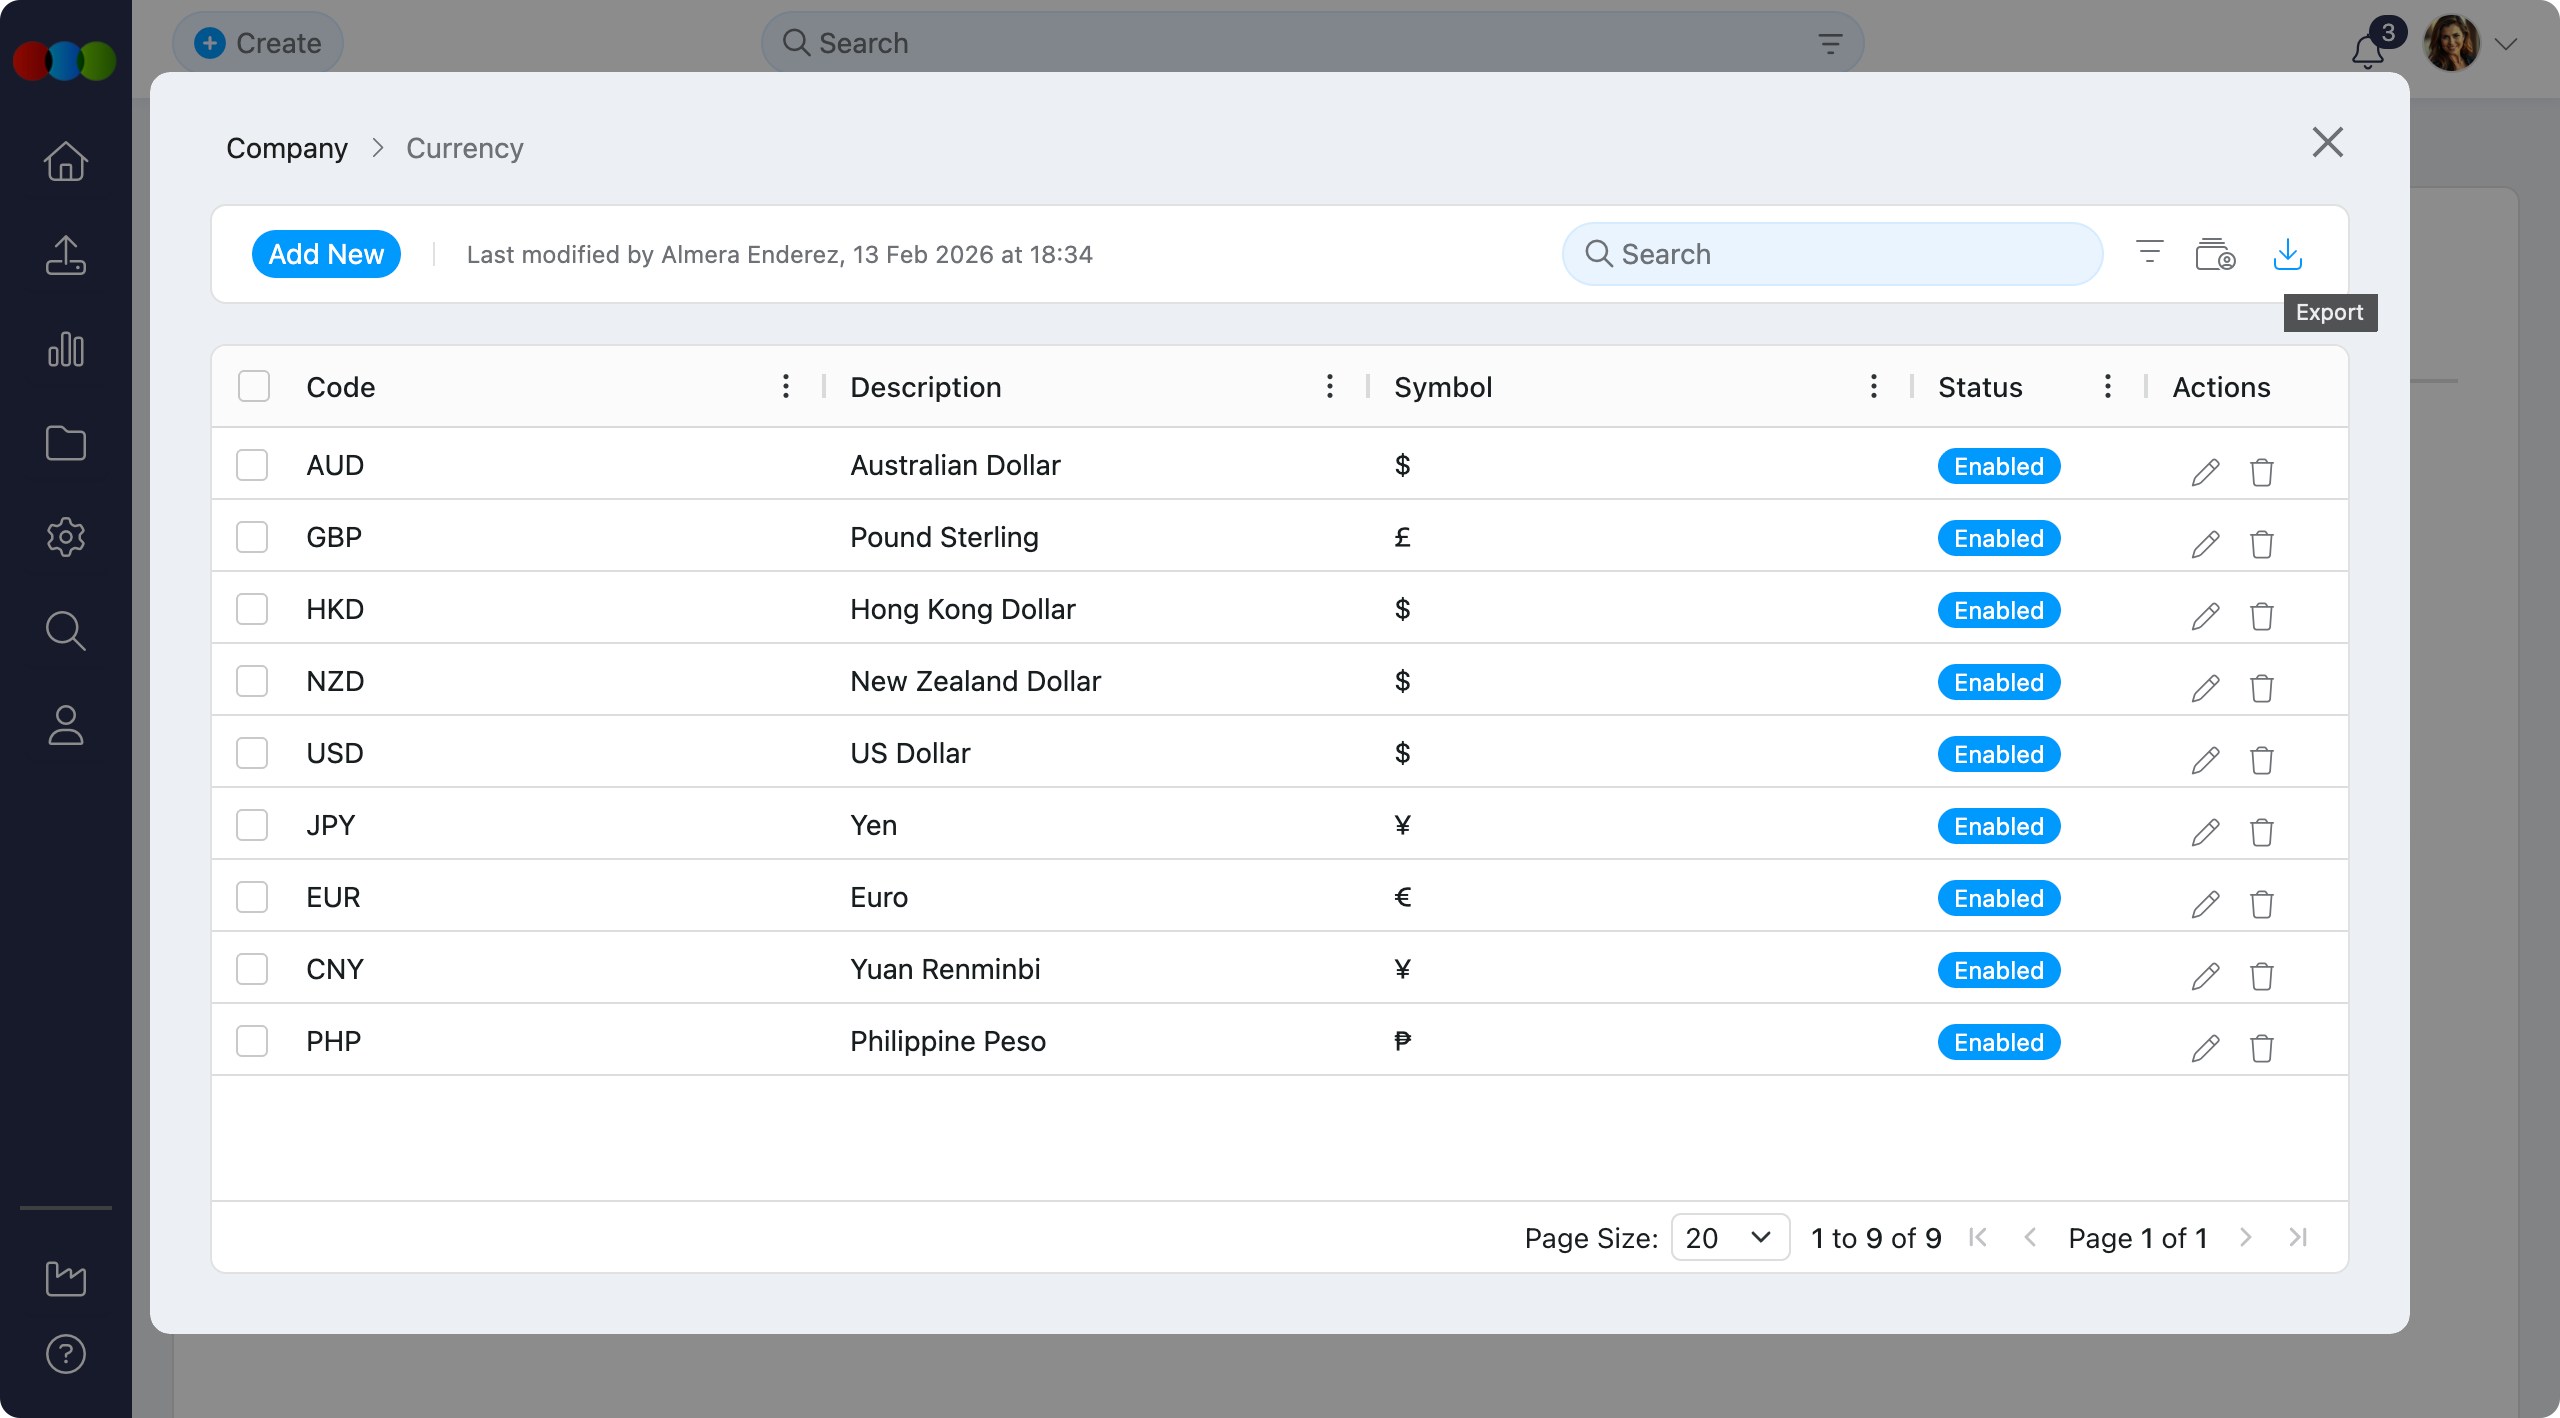
Task: Open the Status column menu
Action: point(2107,386)
